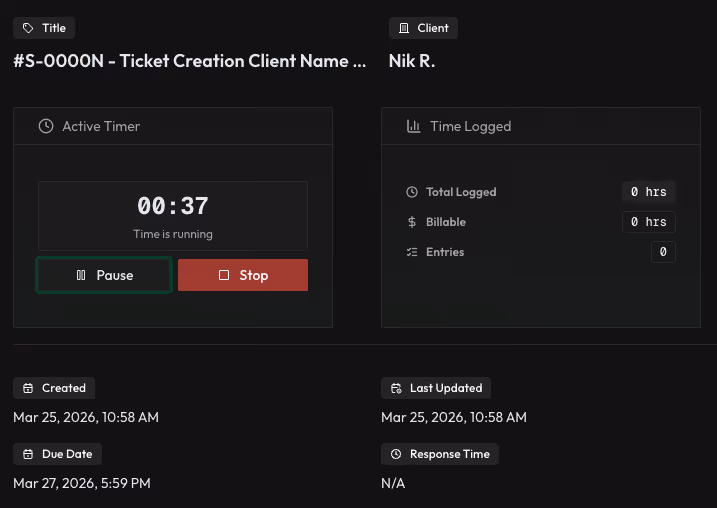This screenshot has height=508, width=717.
Task: Click the bar chart icon in Time Logged header
Action: (x=413, y=126)
